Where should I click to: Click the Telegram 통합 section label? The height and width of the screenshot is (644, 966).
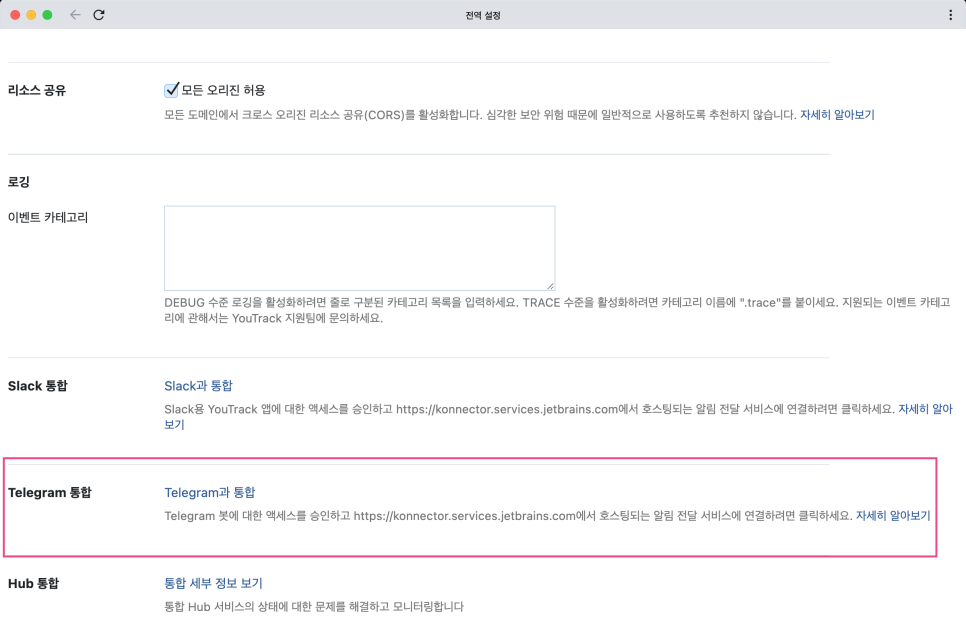pyautogui.click(x=50, y=492)
